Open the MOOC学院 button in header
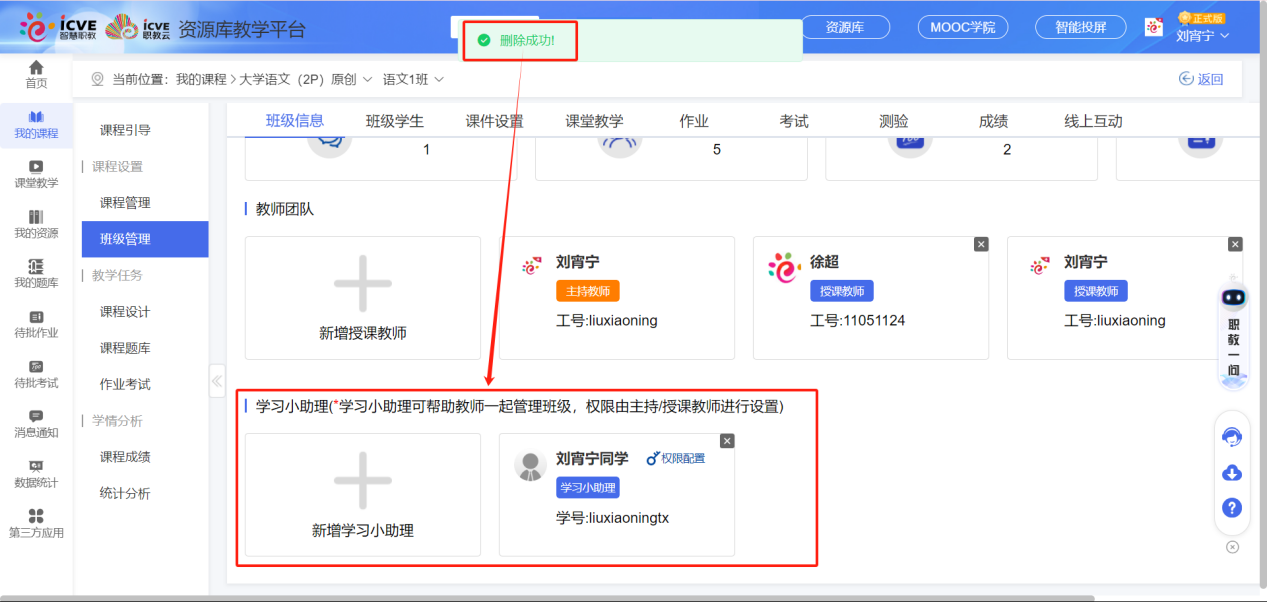Viewport: 1267px width, 602px height. [962, 28]
